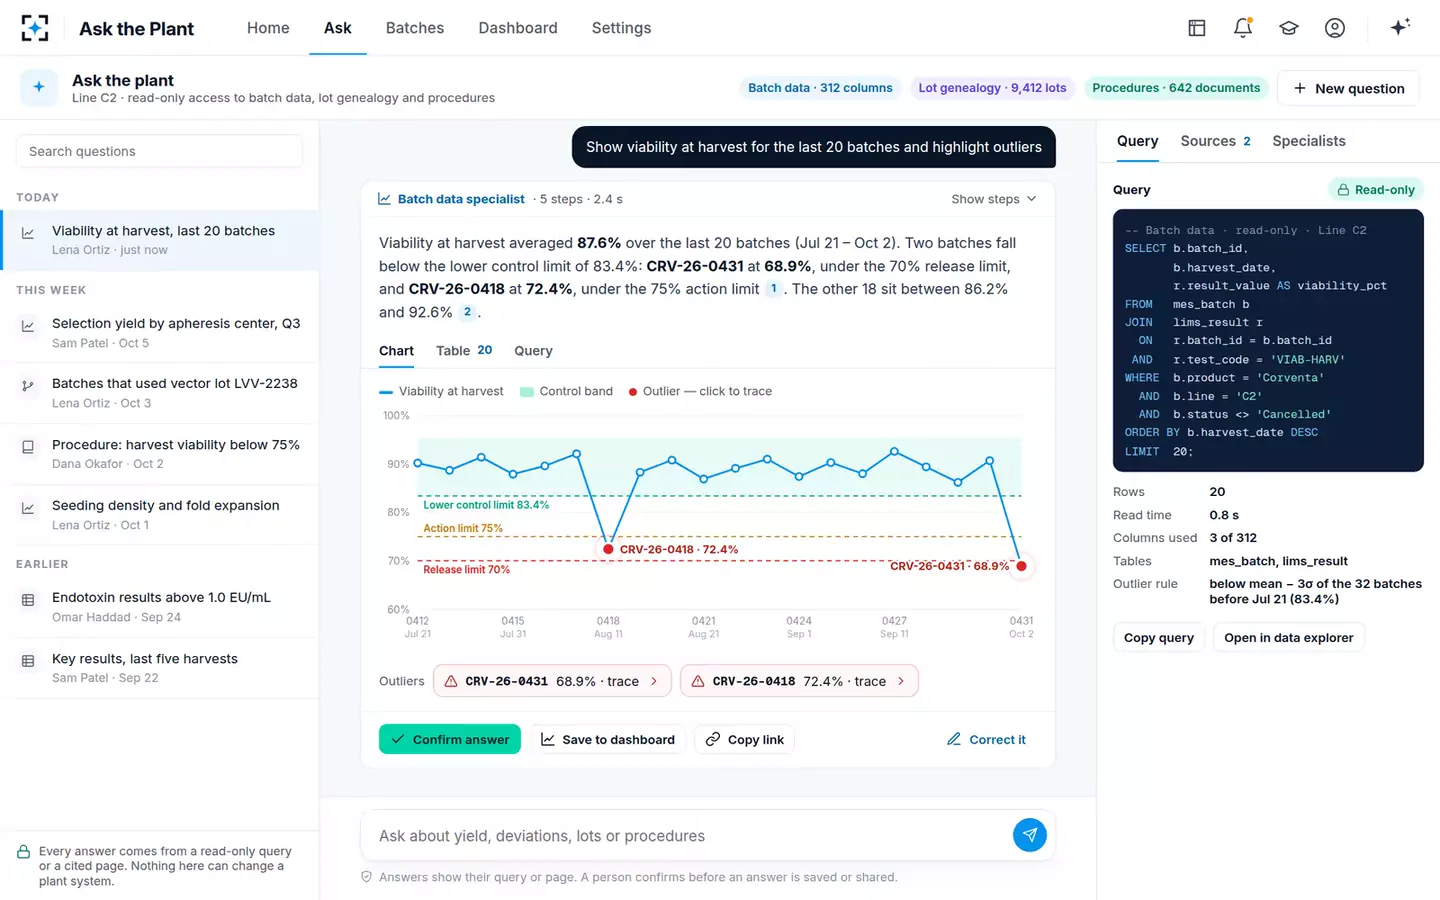Open 'Procedure: harvest viability below 75%' question
The width and height of the screenshot is (1440, 900).
pos(160,453)
